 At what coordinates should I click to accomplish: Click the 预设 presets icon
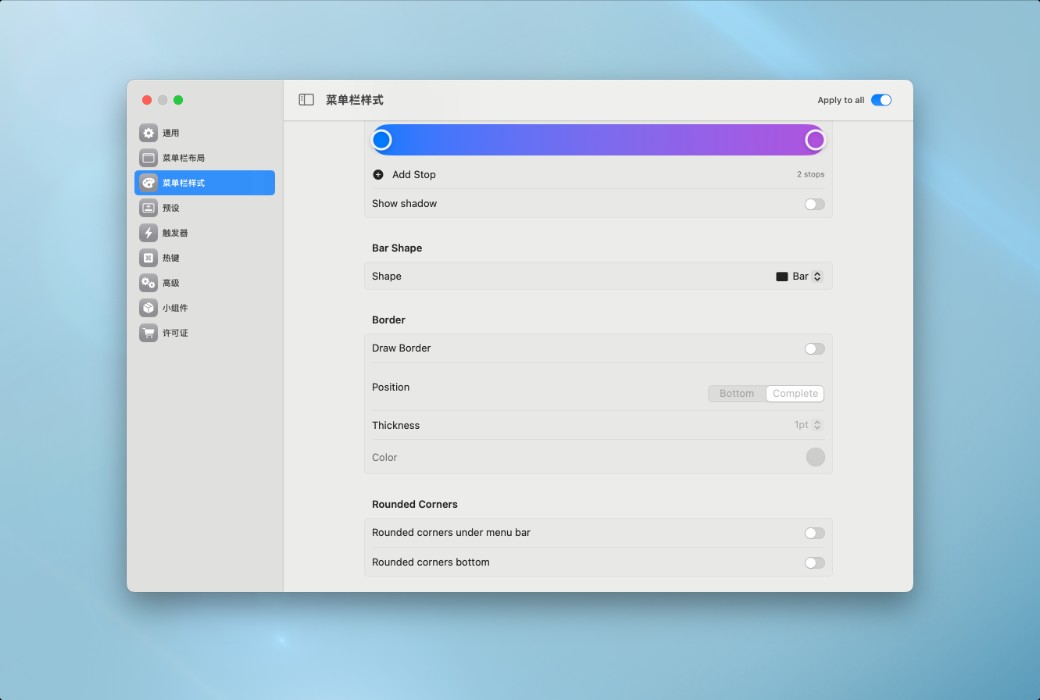tap(149, 208)
